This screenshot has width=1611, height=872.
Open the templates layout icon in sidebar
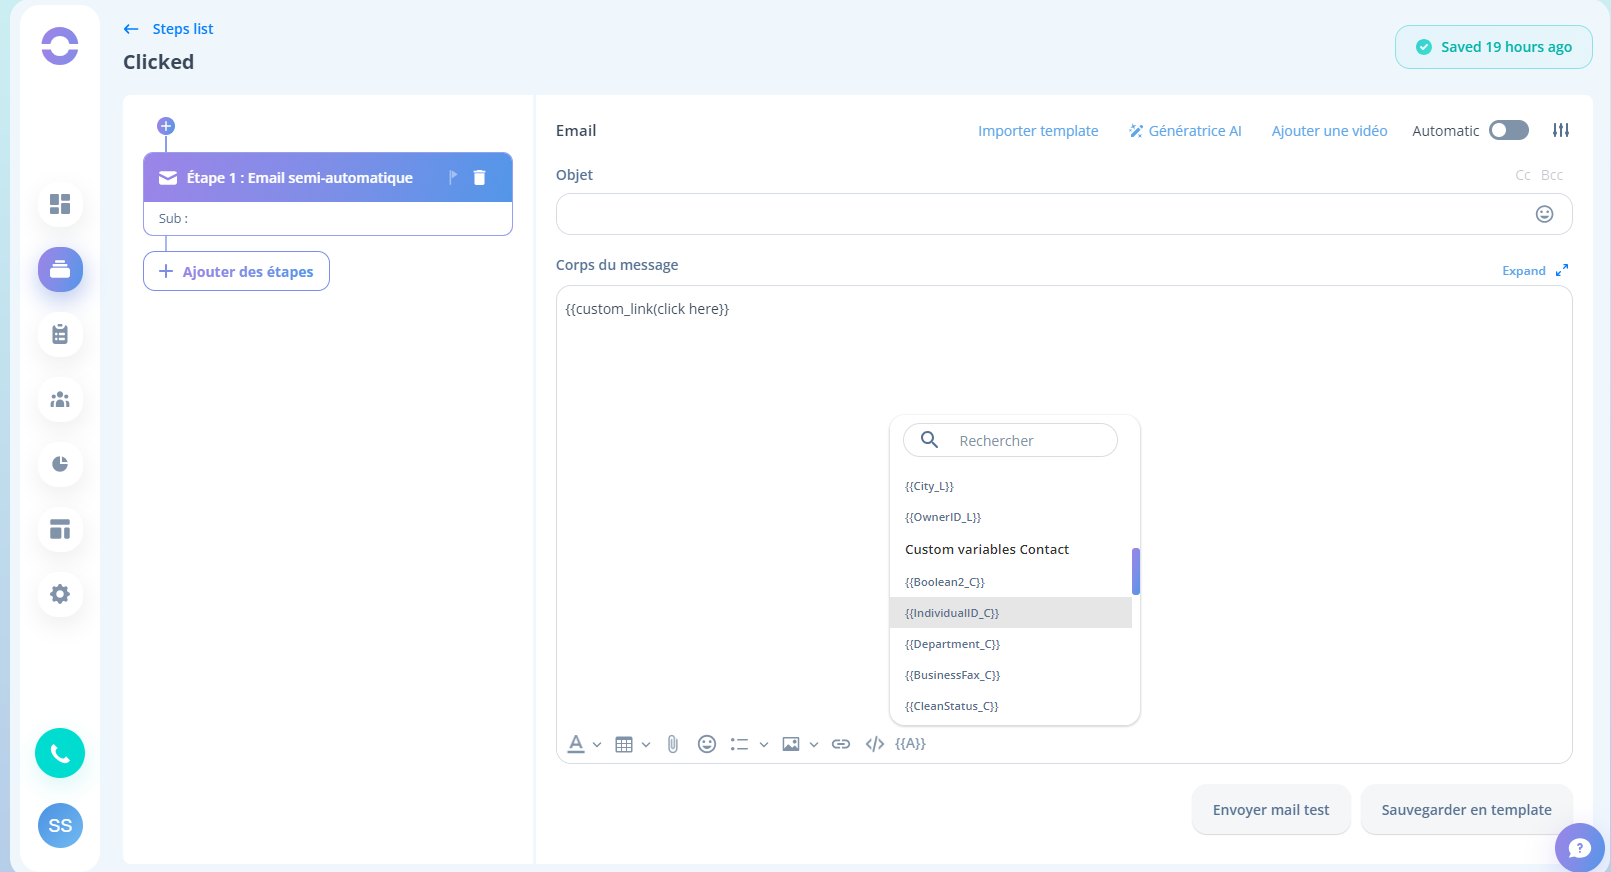click(60, 529)
